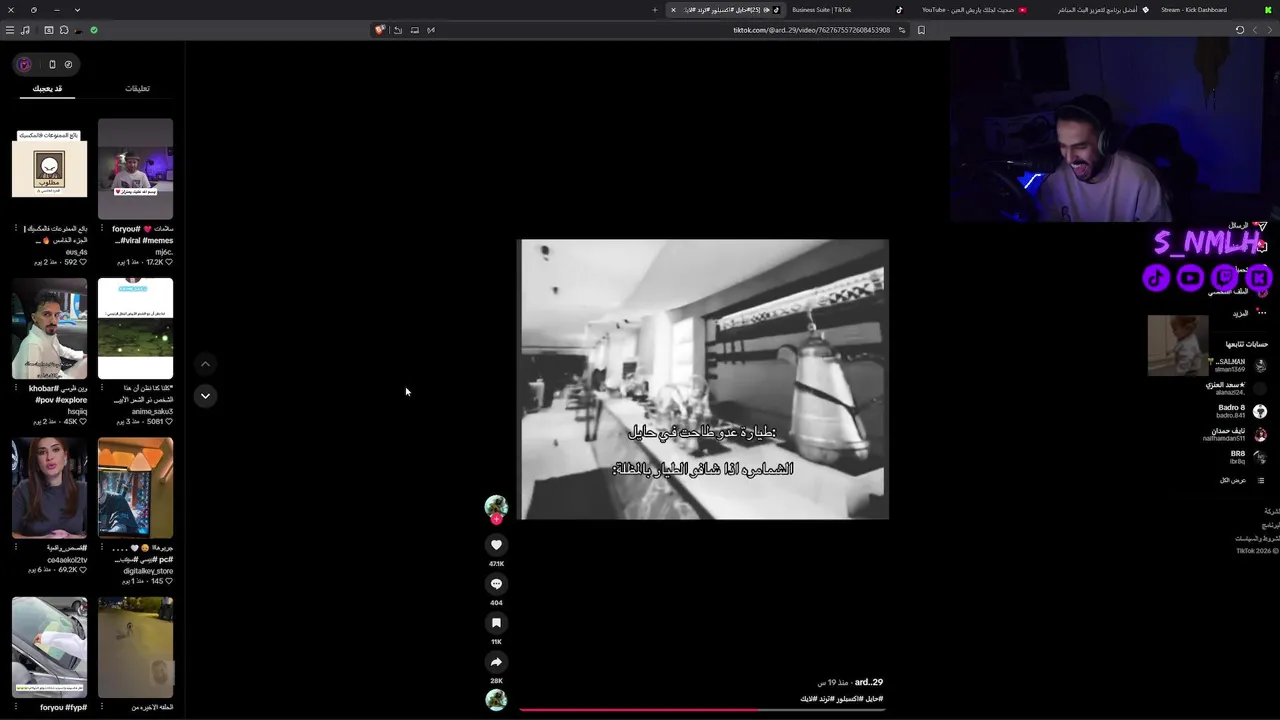Go to the previous video with up arrow
This screenshot has height=720, width=1280.
pos(205,364)
